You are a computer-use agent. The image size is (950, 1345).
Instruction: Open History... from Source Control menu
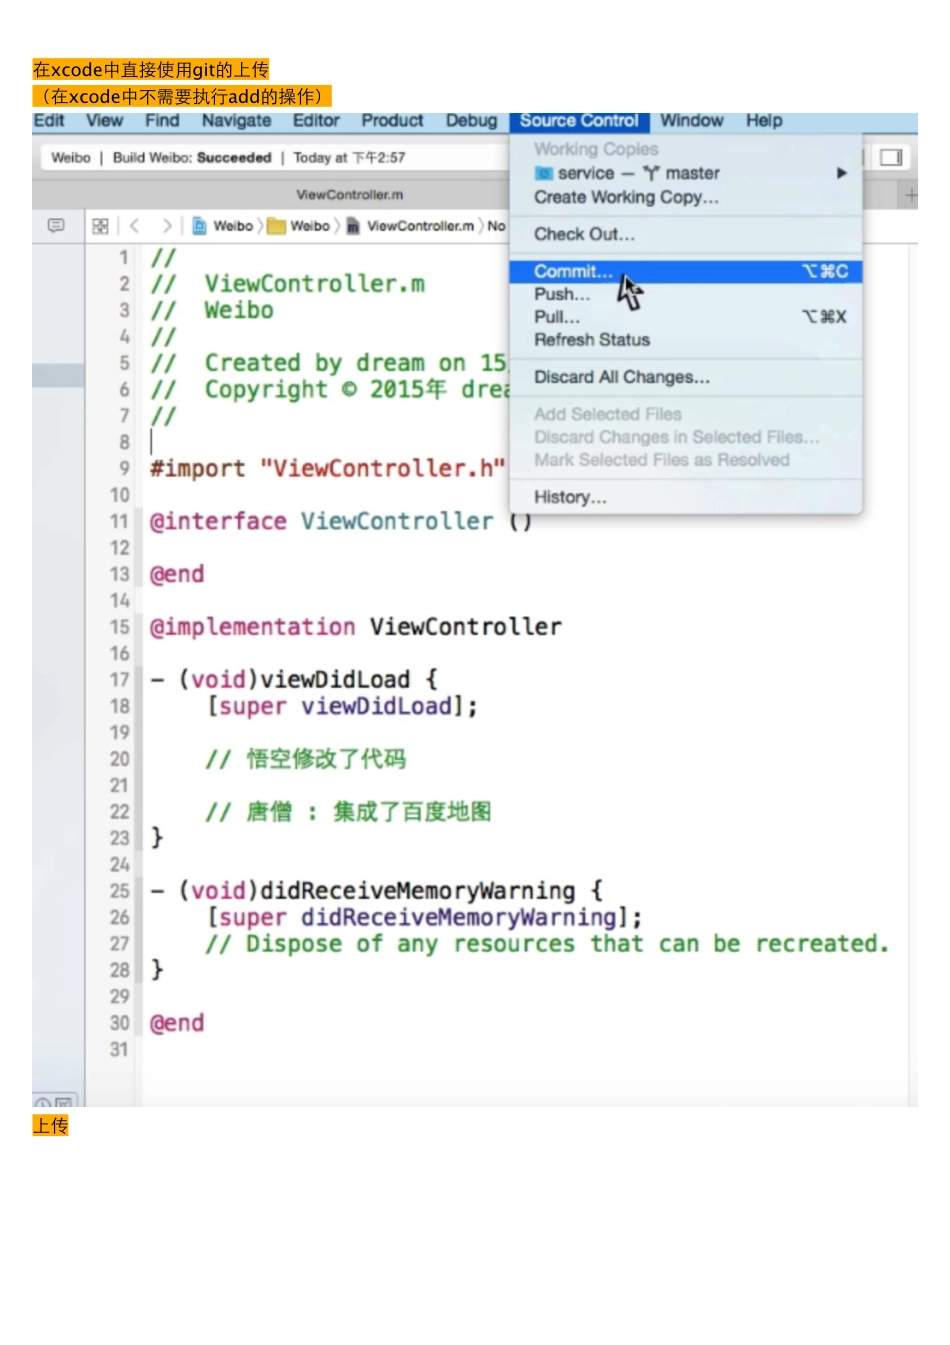click(x=569, y=497)
